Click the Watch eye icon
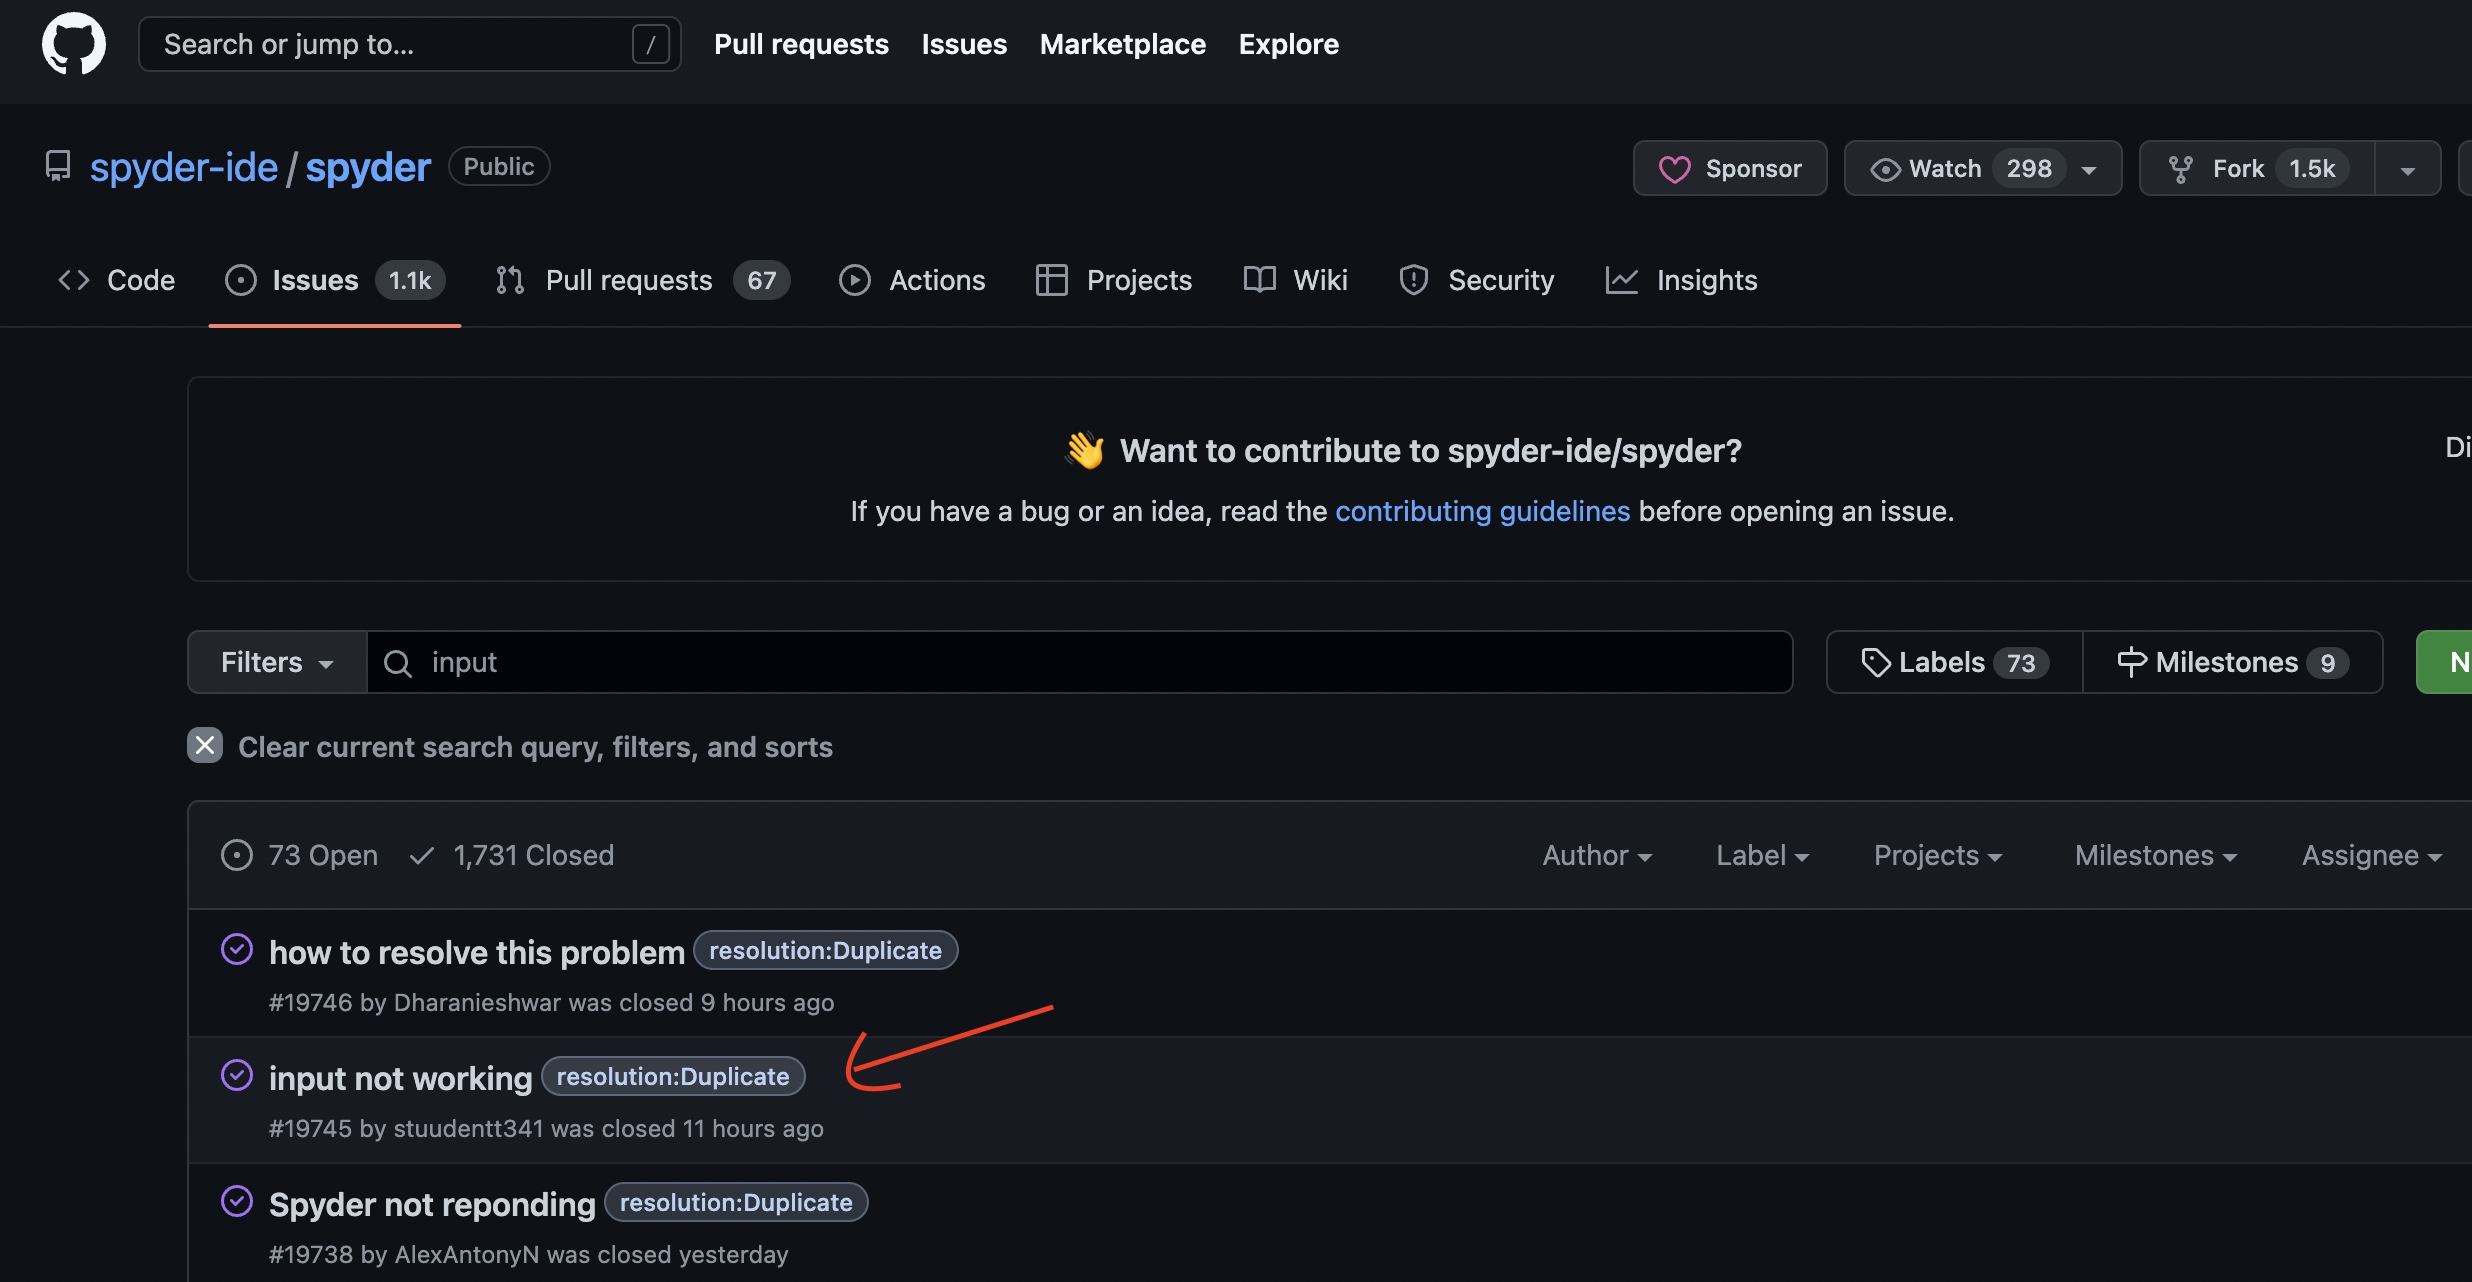 (1885, 170)
